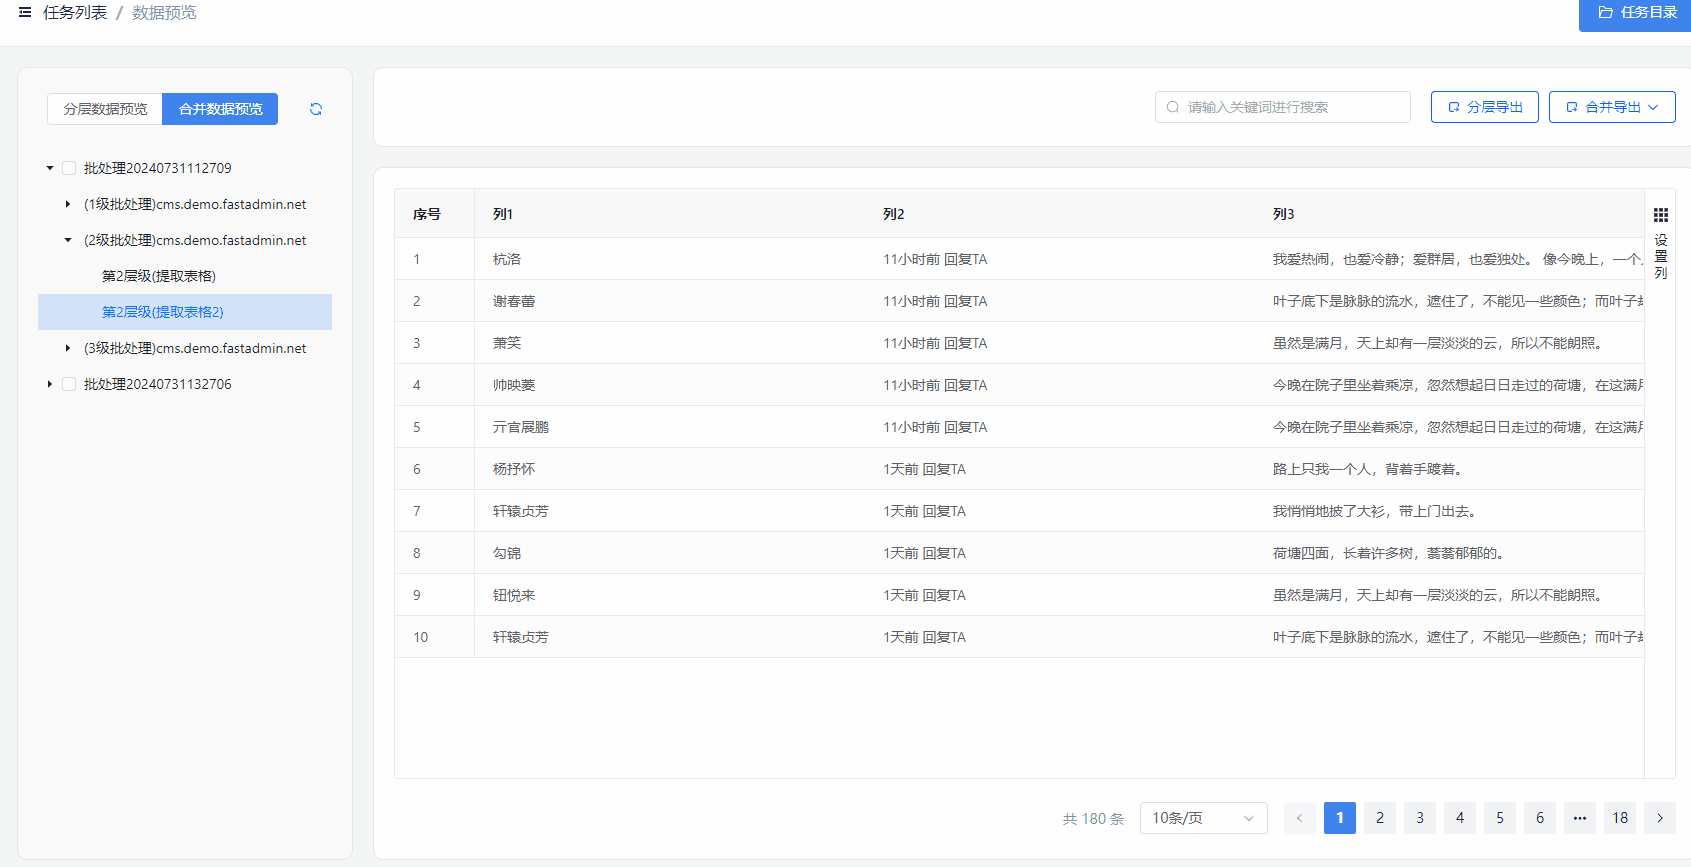Go to page 3

point(1420,818)
